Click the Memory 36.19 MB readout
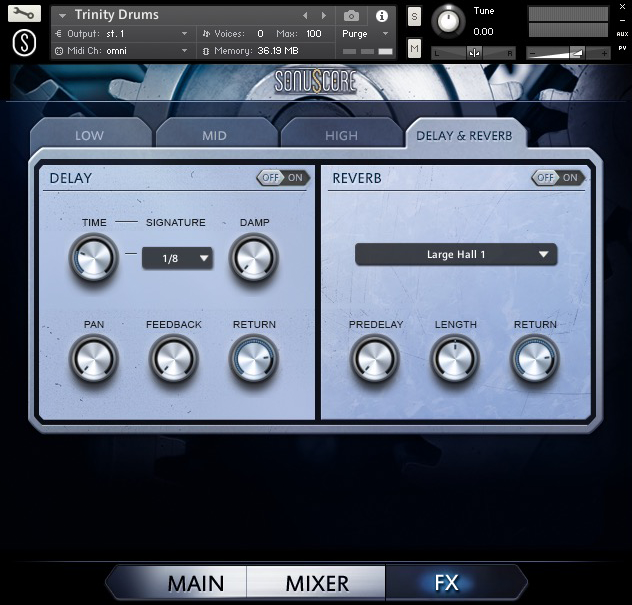Screen dimensions: 632x605 click(278, 51)
